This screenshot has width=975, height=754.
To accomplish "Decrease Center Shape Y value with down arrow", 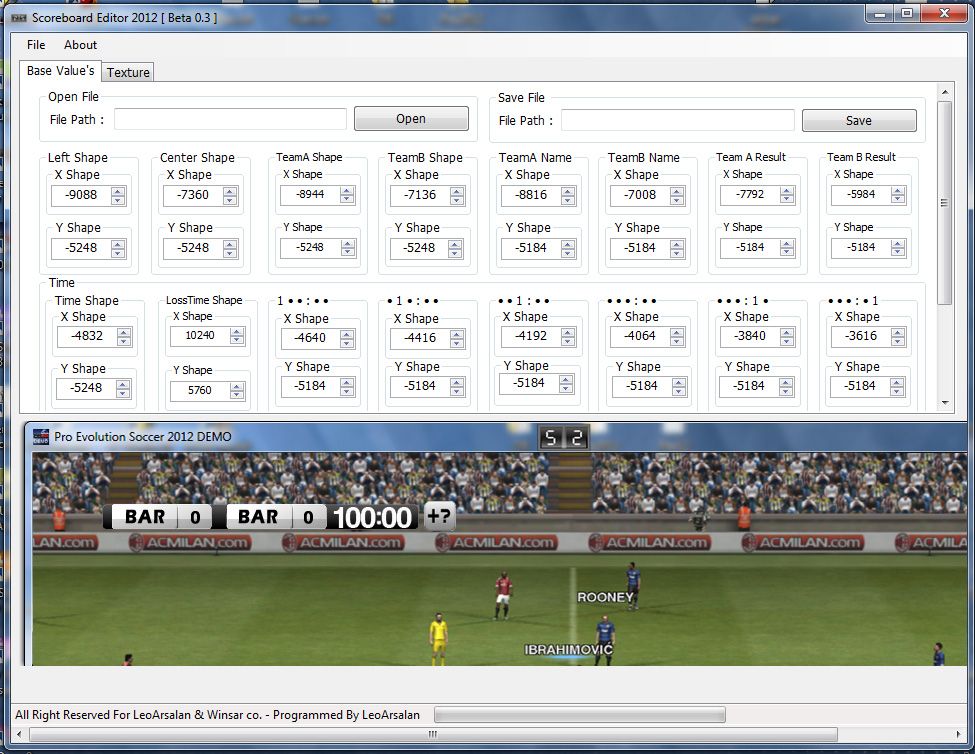I will 230,252.
